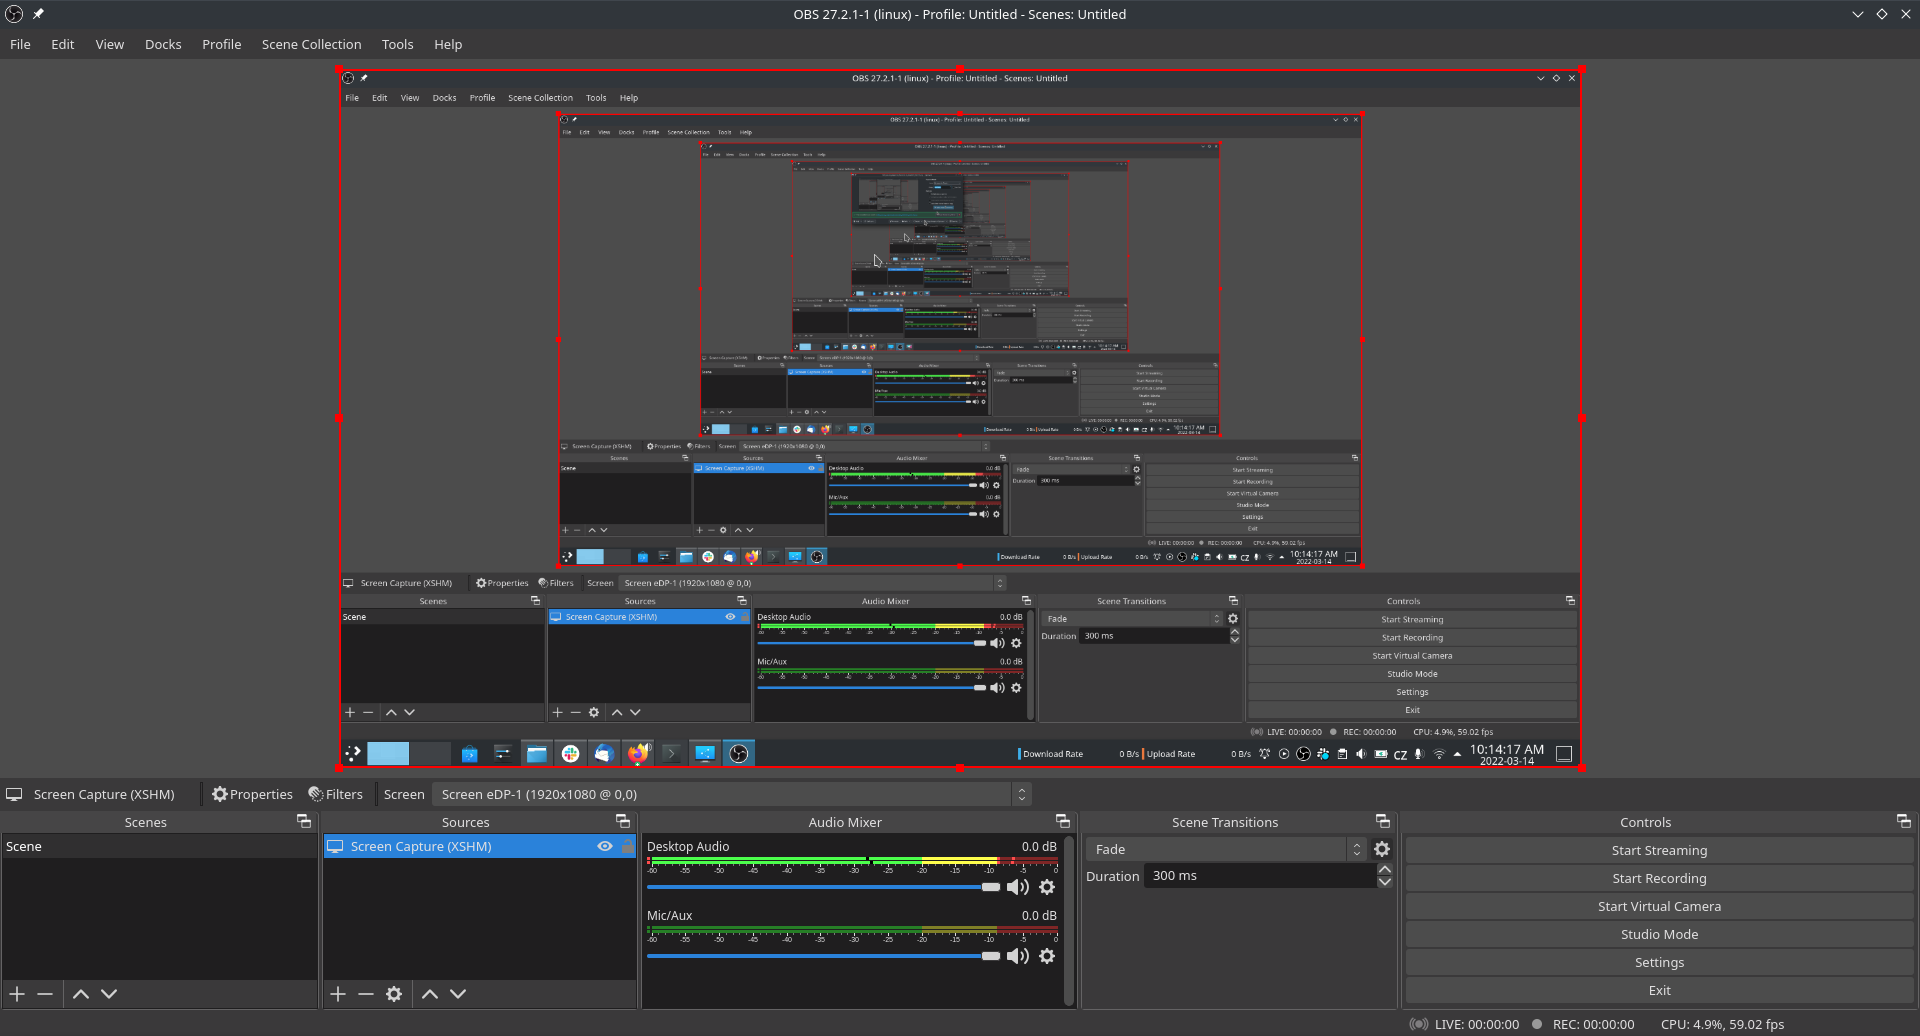Select the 'Scene' entry in the main Scenes list
The image size is (1920, 1036).
point(159,846)
